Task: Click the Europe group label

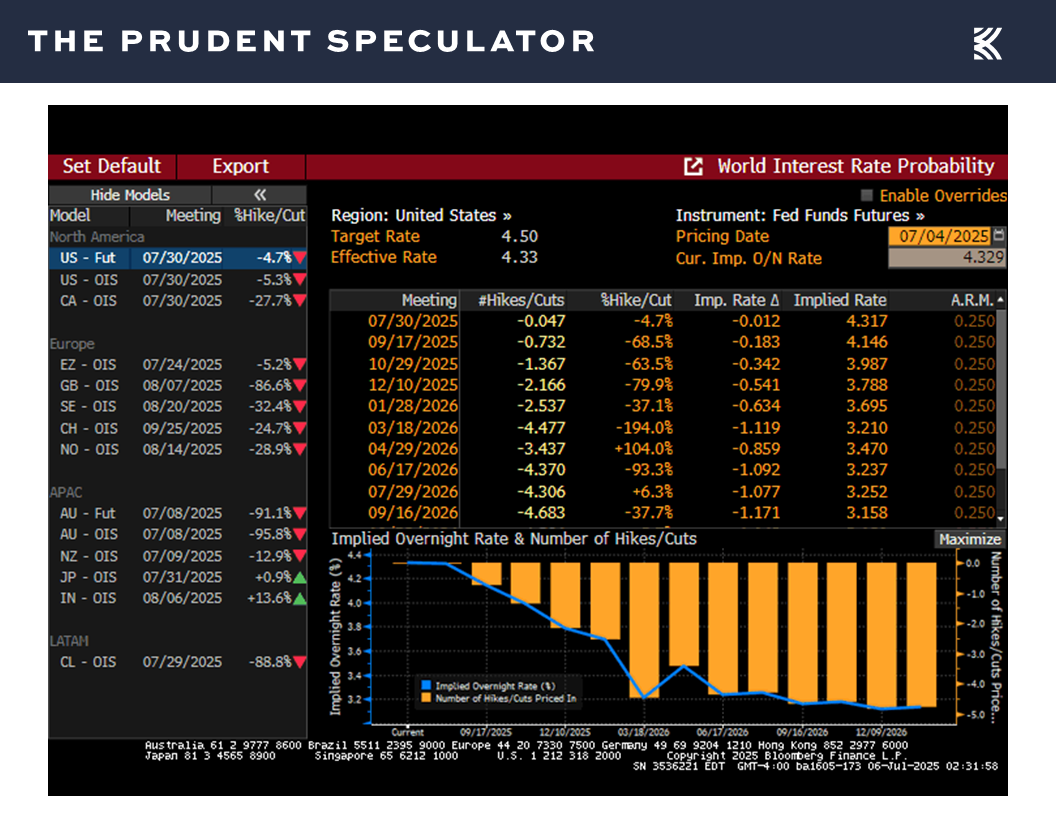Action: pyautogui.click(x=72, y=344)
